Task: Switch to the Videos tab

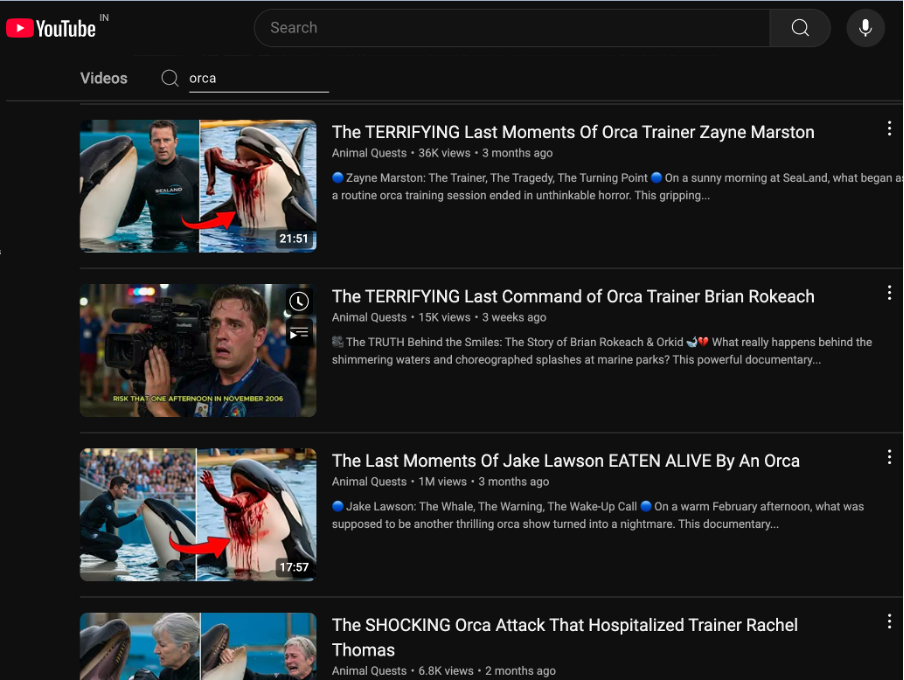Action: [104, 78]
